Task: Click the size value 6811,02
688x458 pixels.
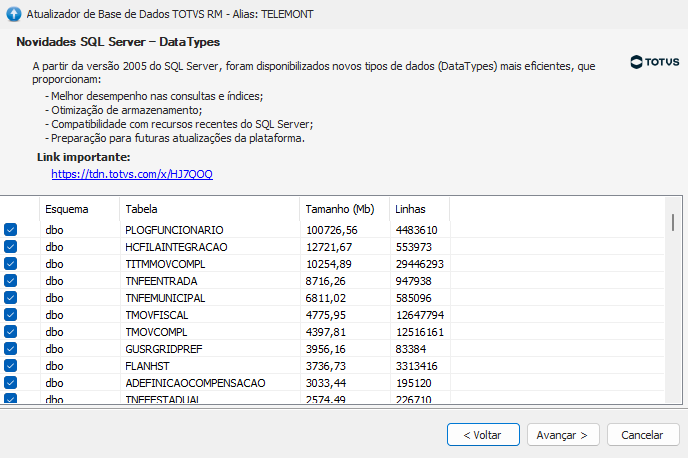Action: tap(326, 298)
